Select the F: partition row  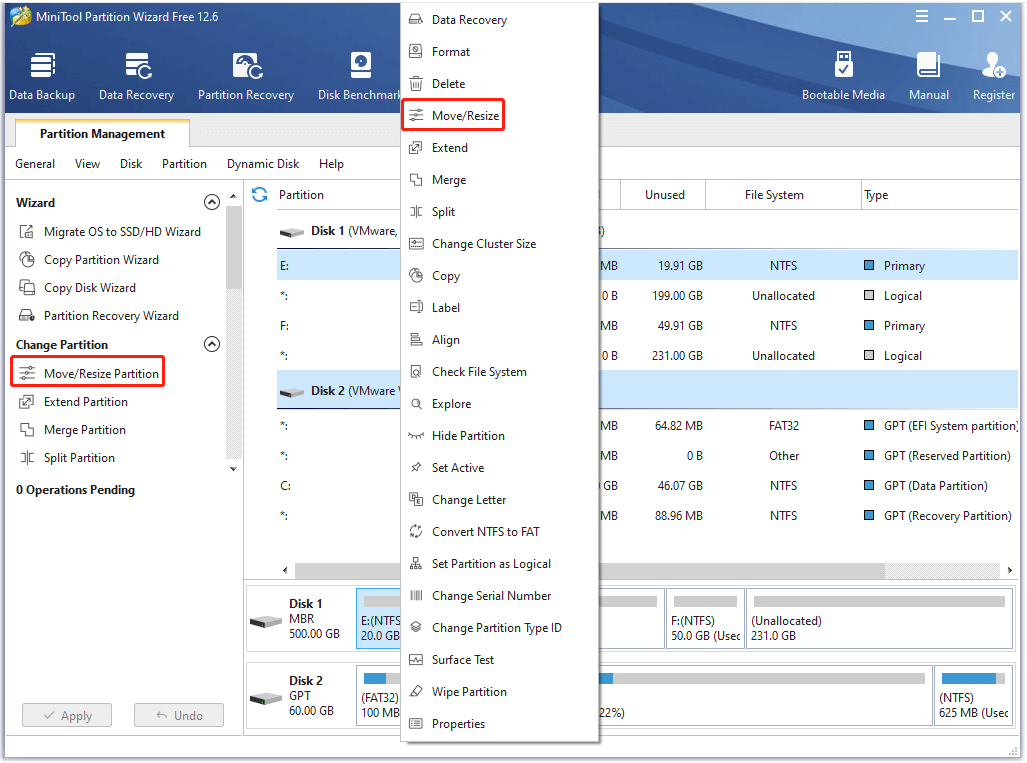pyautogui.click(x=647, y=326)
